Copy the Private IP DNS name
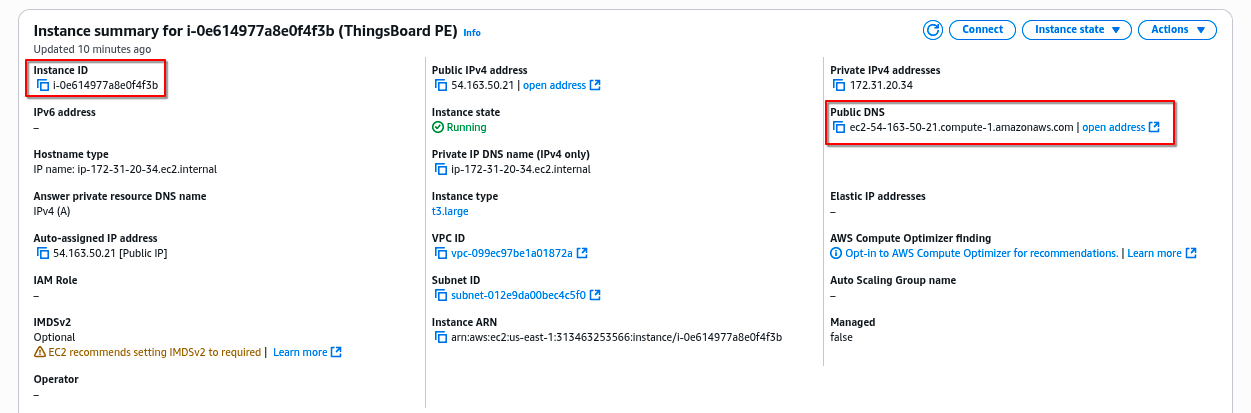1251x413 pixels. point(441,170)
